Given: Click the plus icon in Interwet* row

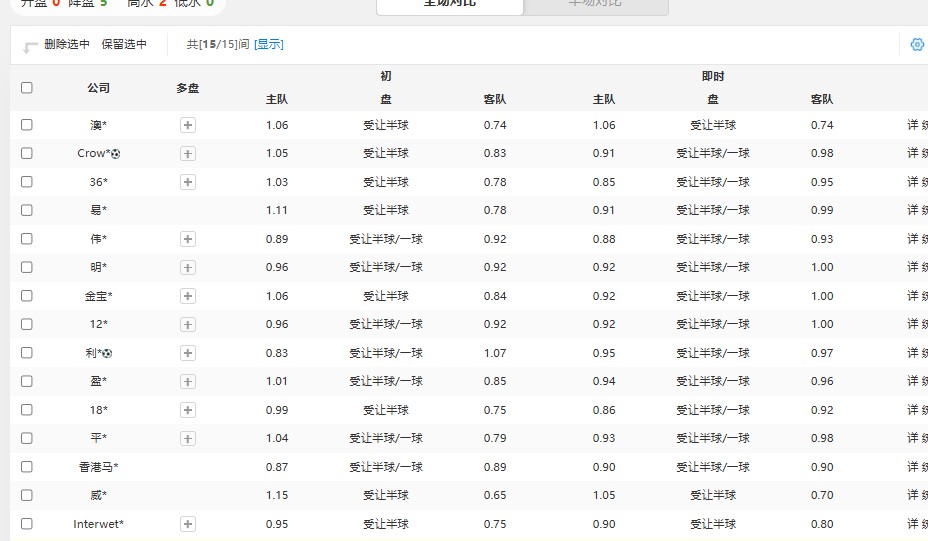Looking at the screenshot, I should 188,524.
